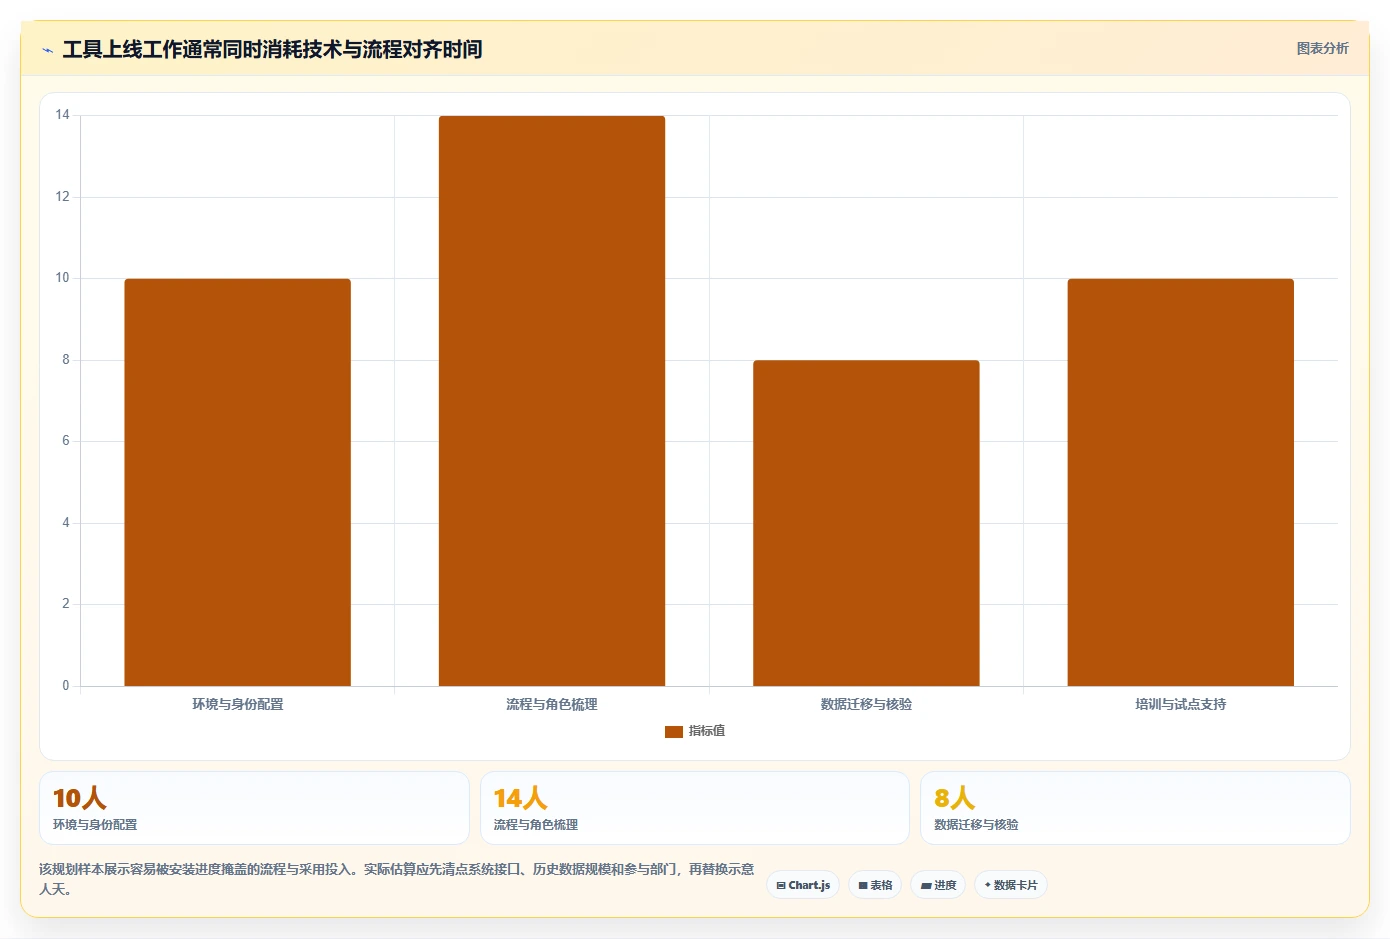
Task: Click the lightning icon beside the chart title
Action: [x=47, y=50]
